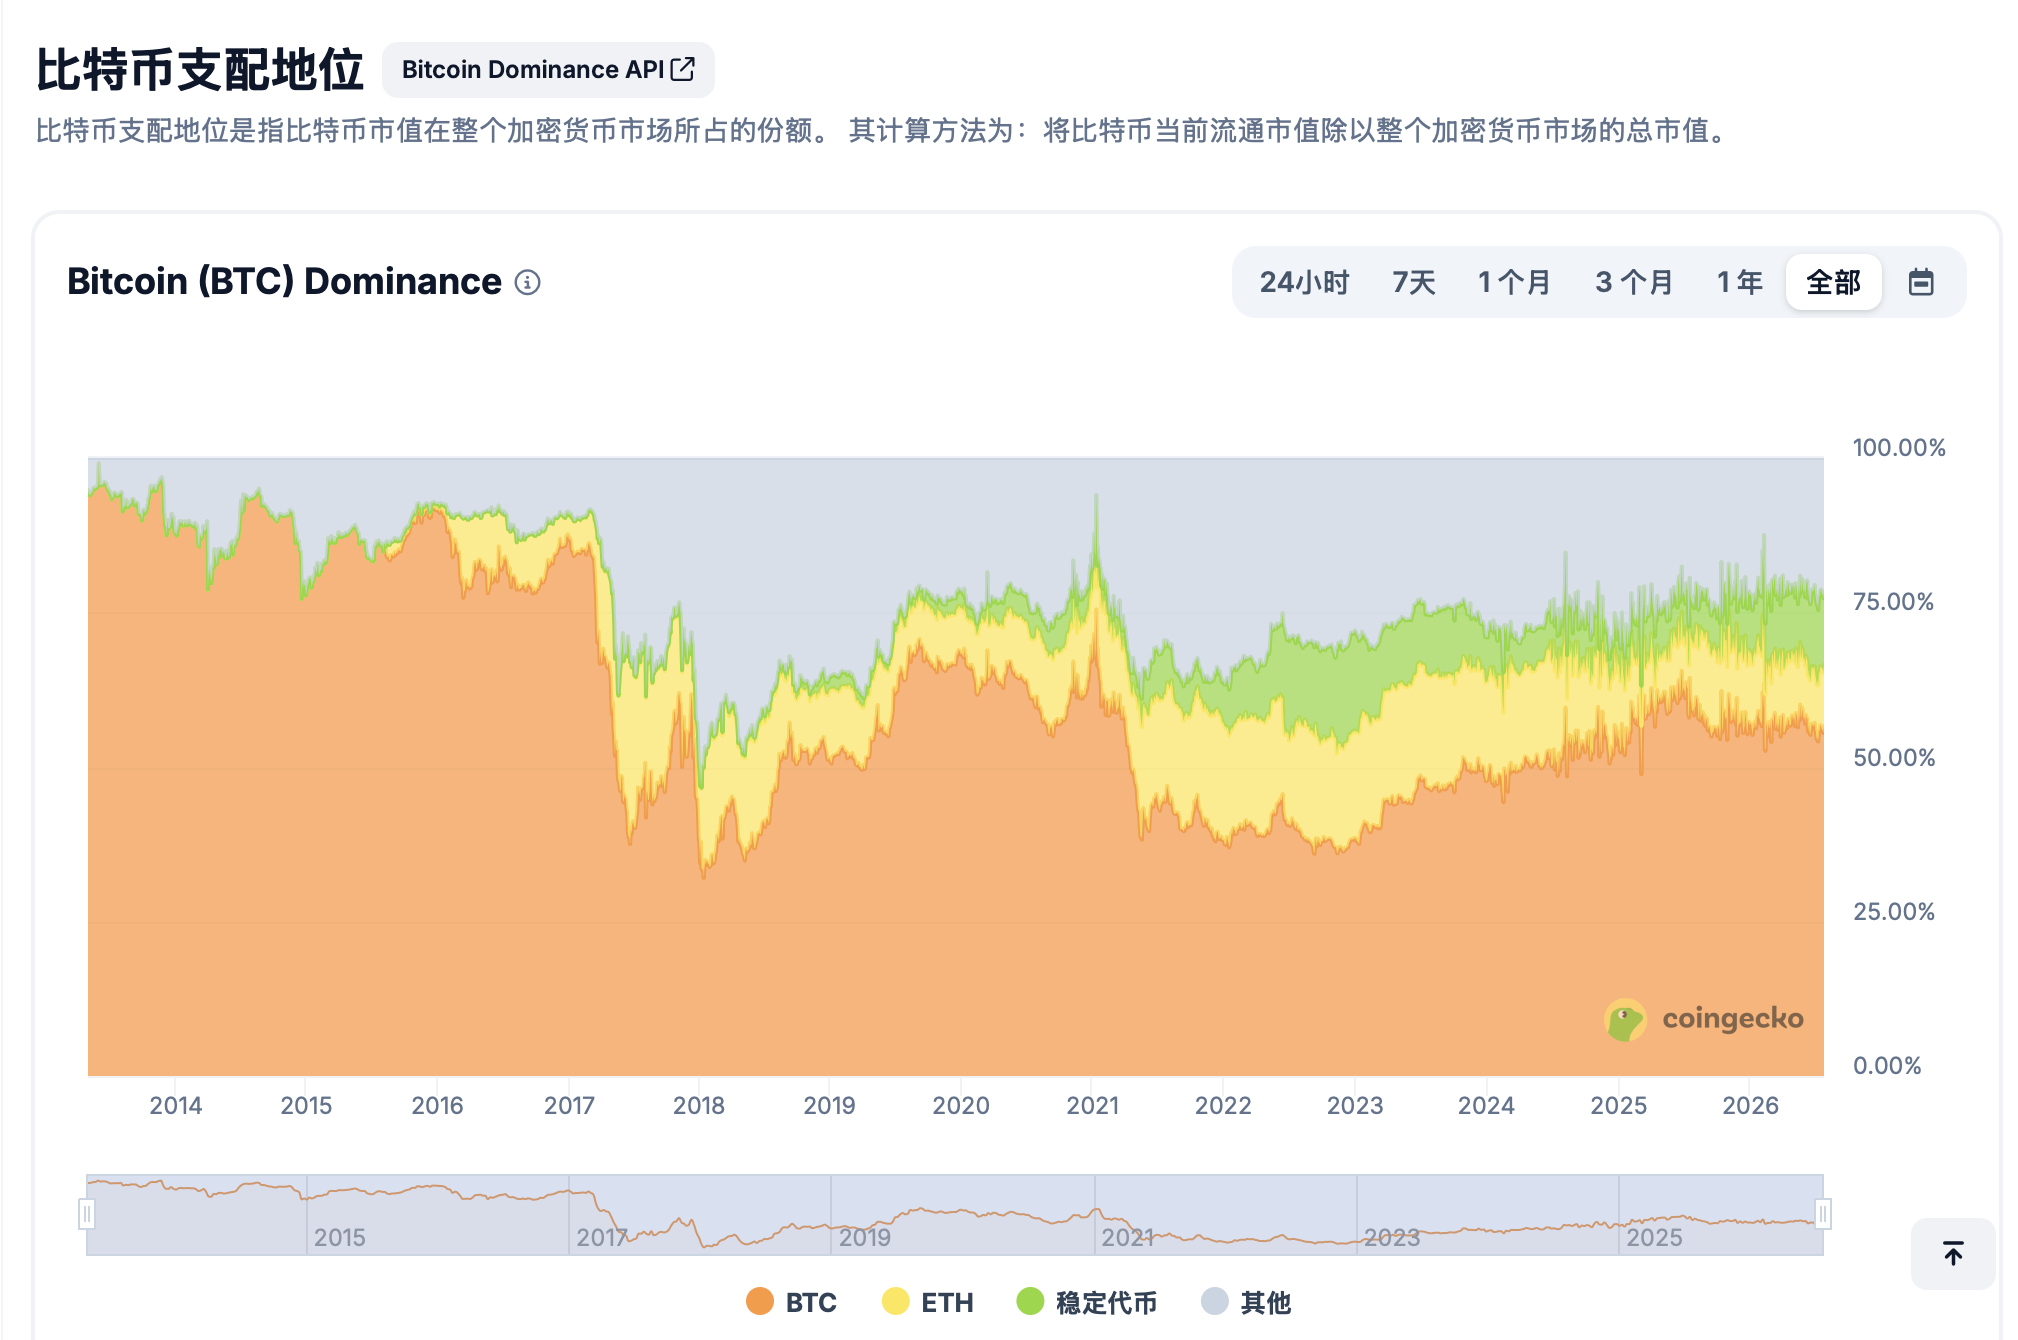Click the left handle of range navigator
The image size is (2018, 1340).
coord(87,1214)
